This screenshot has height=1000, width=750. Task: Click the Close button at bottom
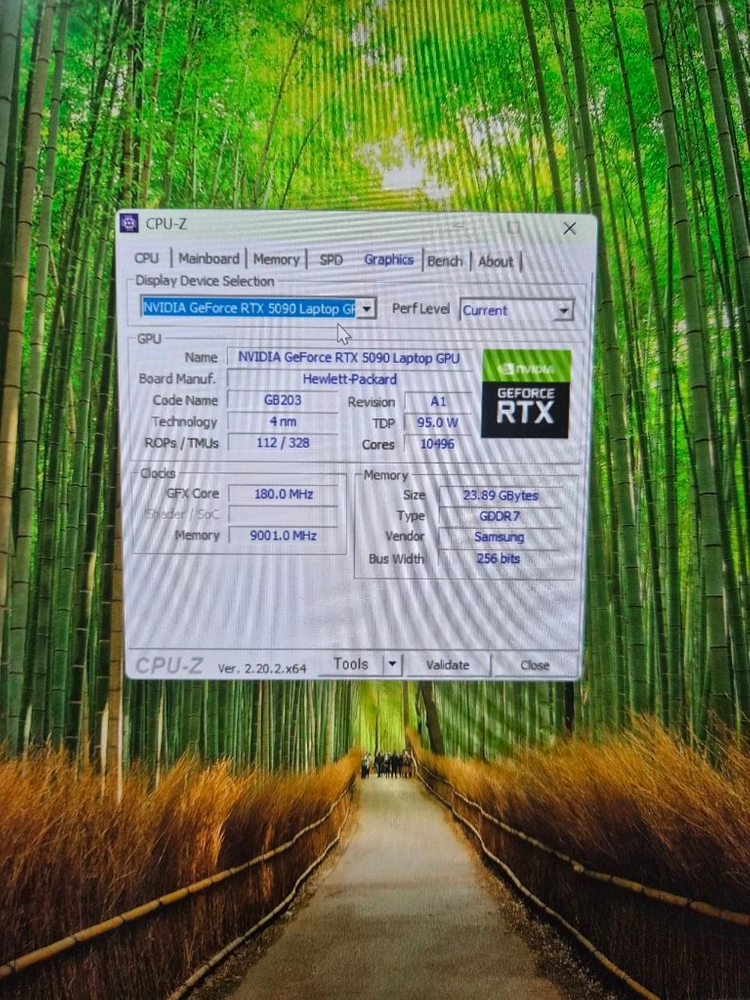click(534, 665)
